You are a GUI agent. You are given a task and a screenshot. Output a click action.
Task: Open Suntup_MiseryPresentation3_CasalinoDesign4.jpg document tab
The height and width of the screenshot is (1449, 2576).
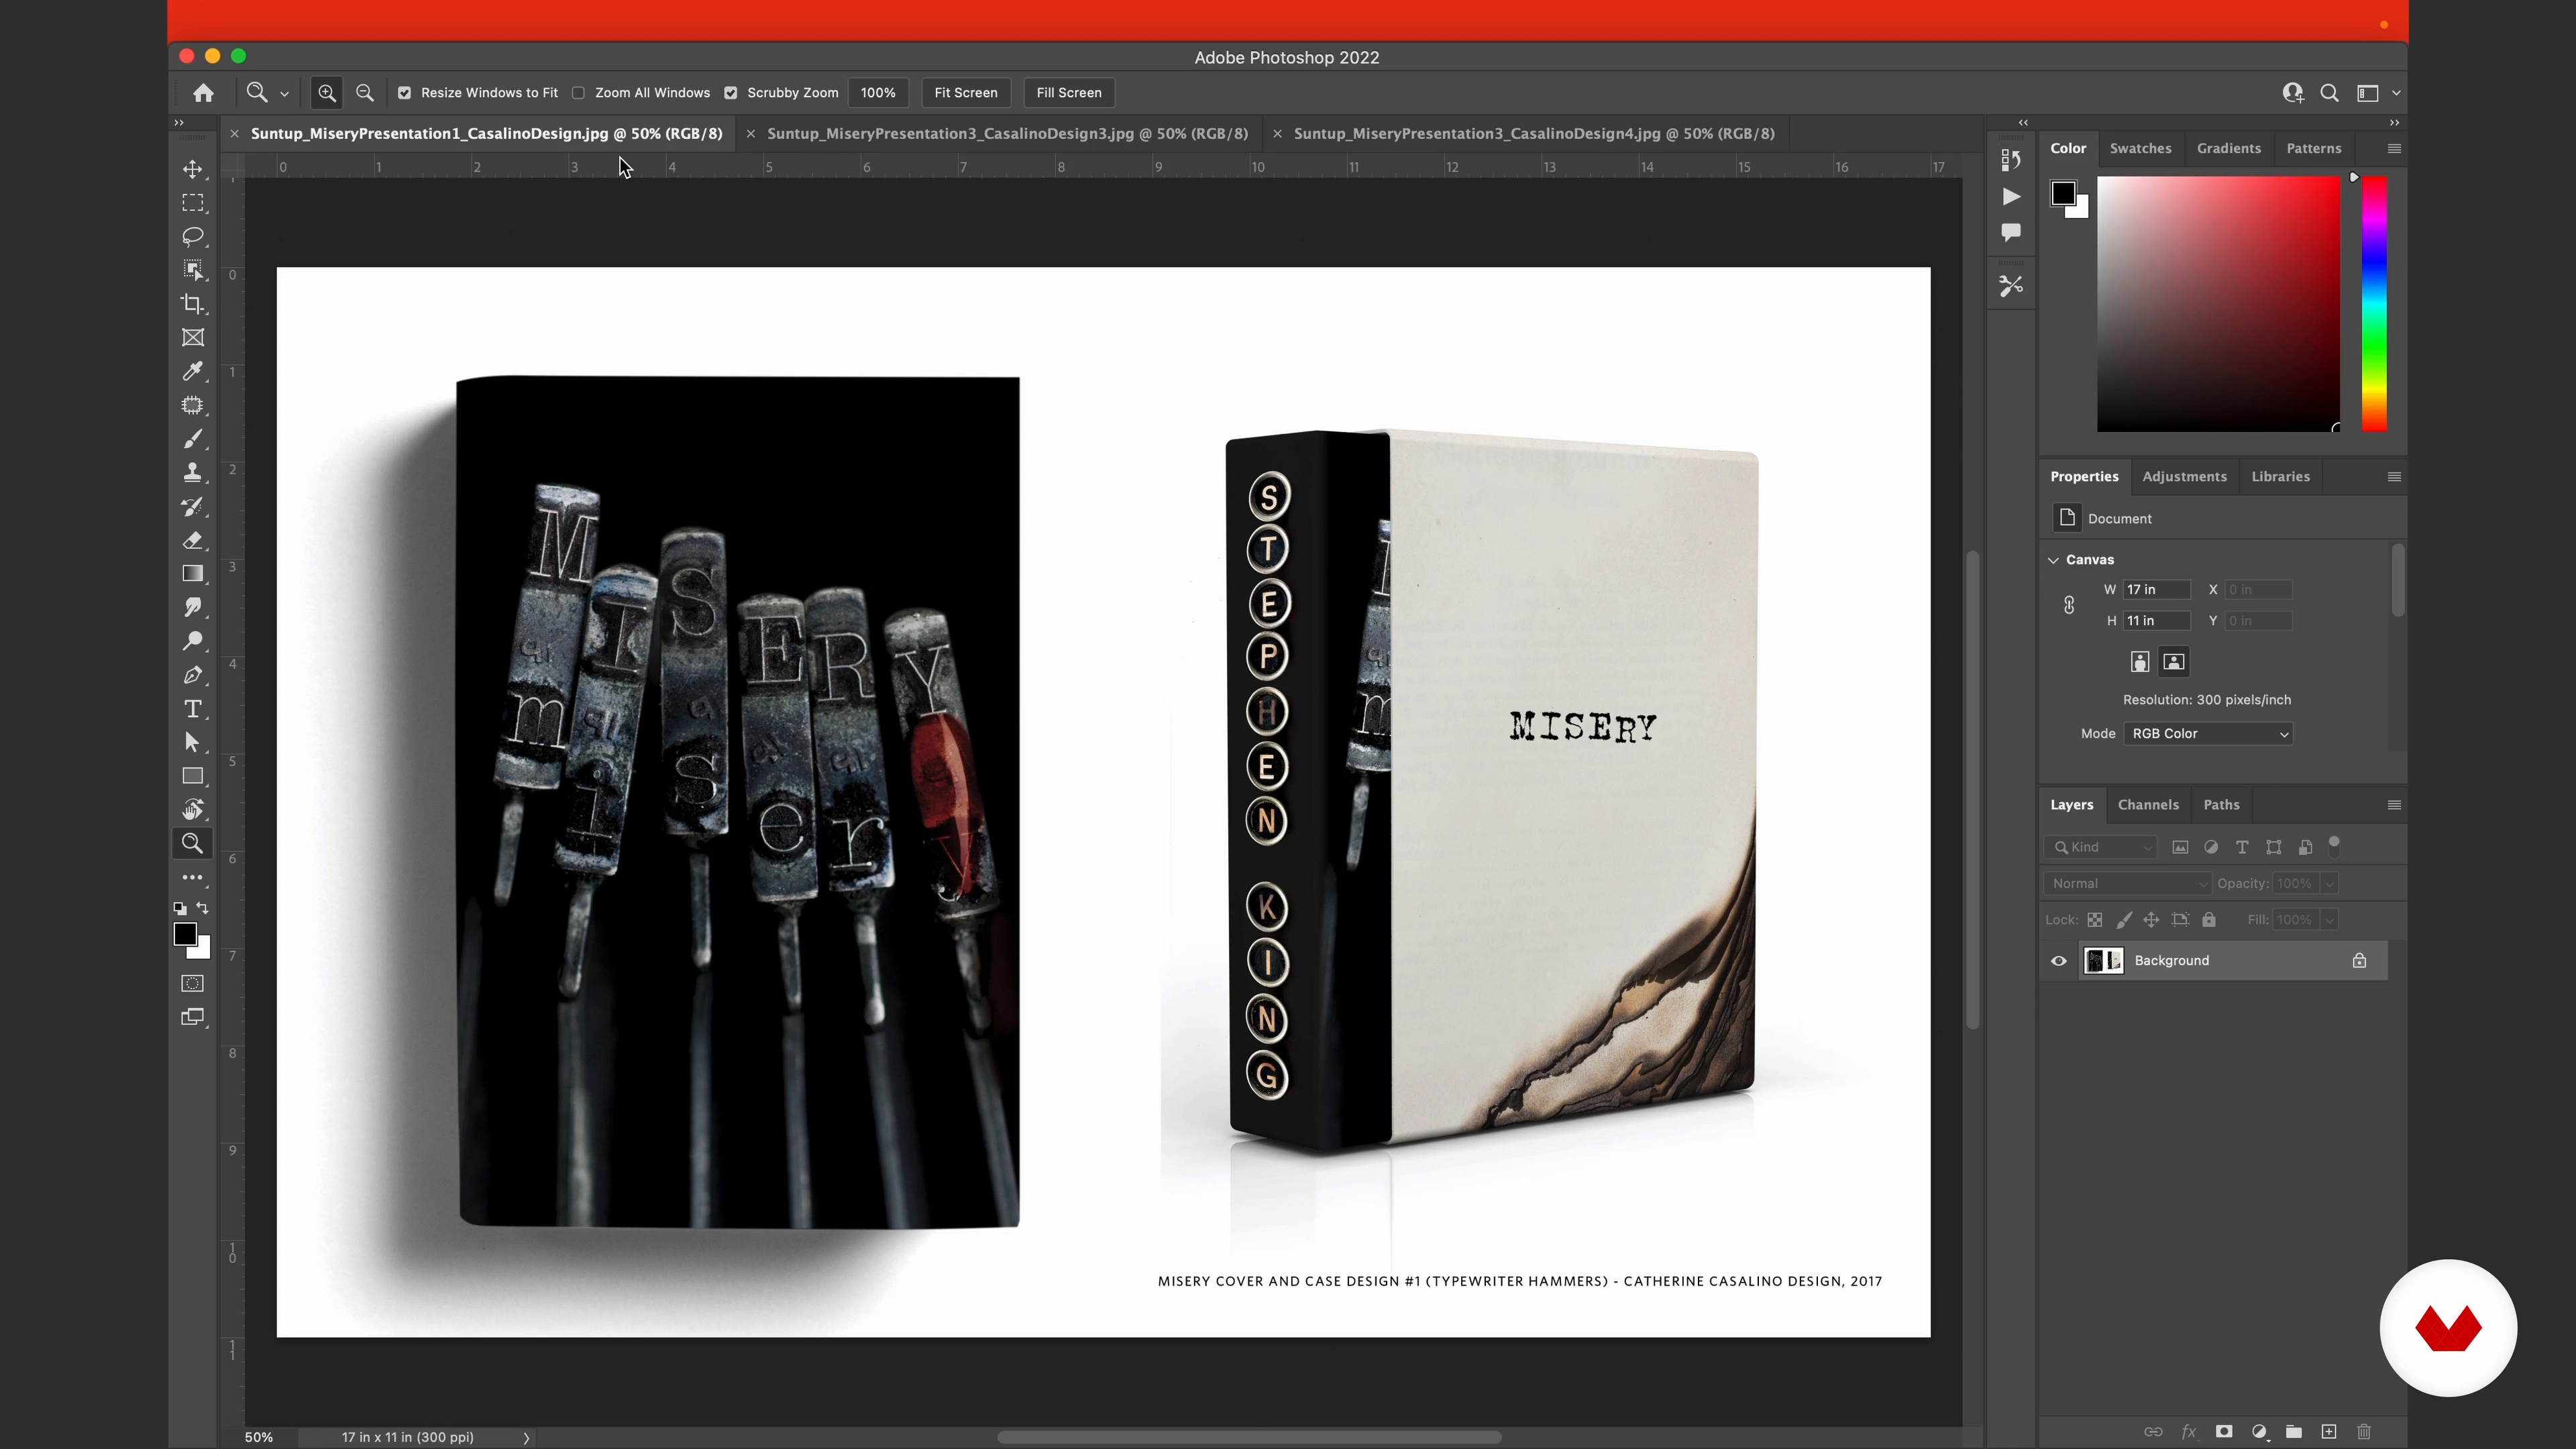[1534, 134]
